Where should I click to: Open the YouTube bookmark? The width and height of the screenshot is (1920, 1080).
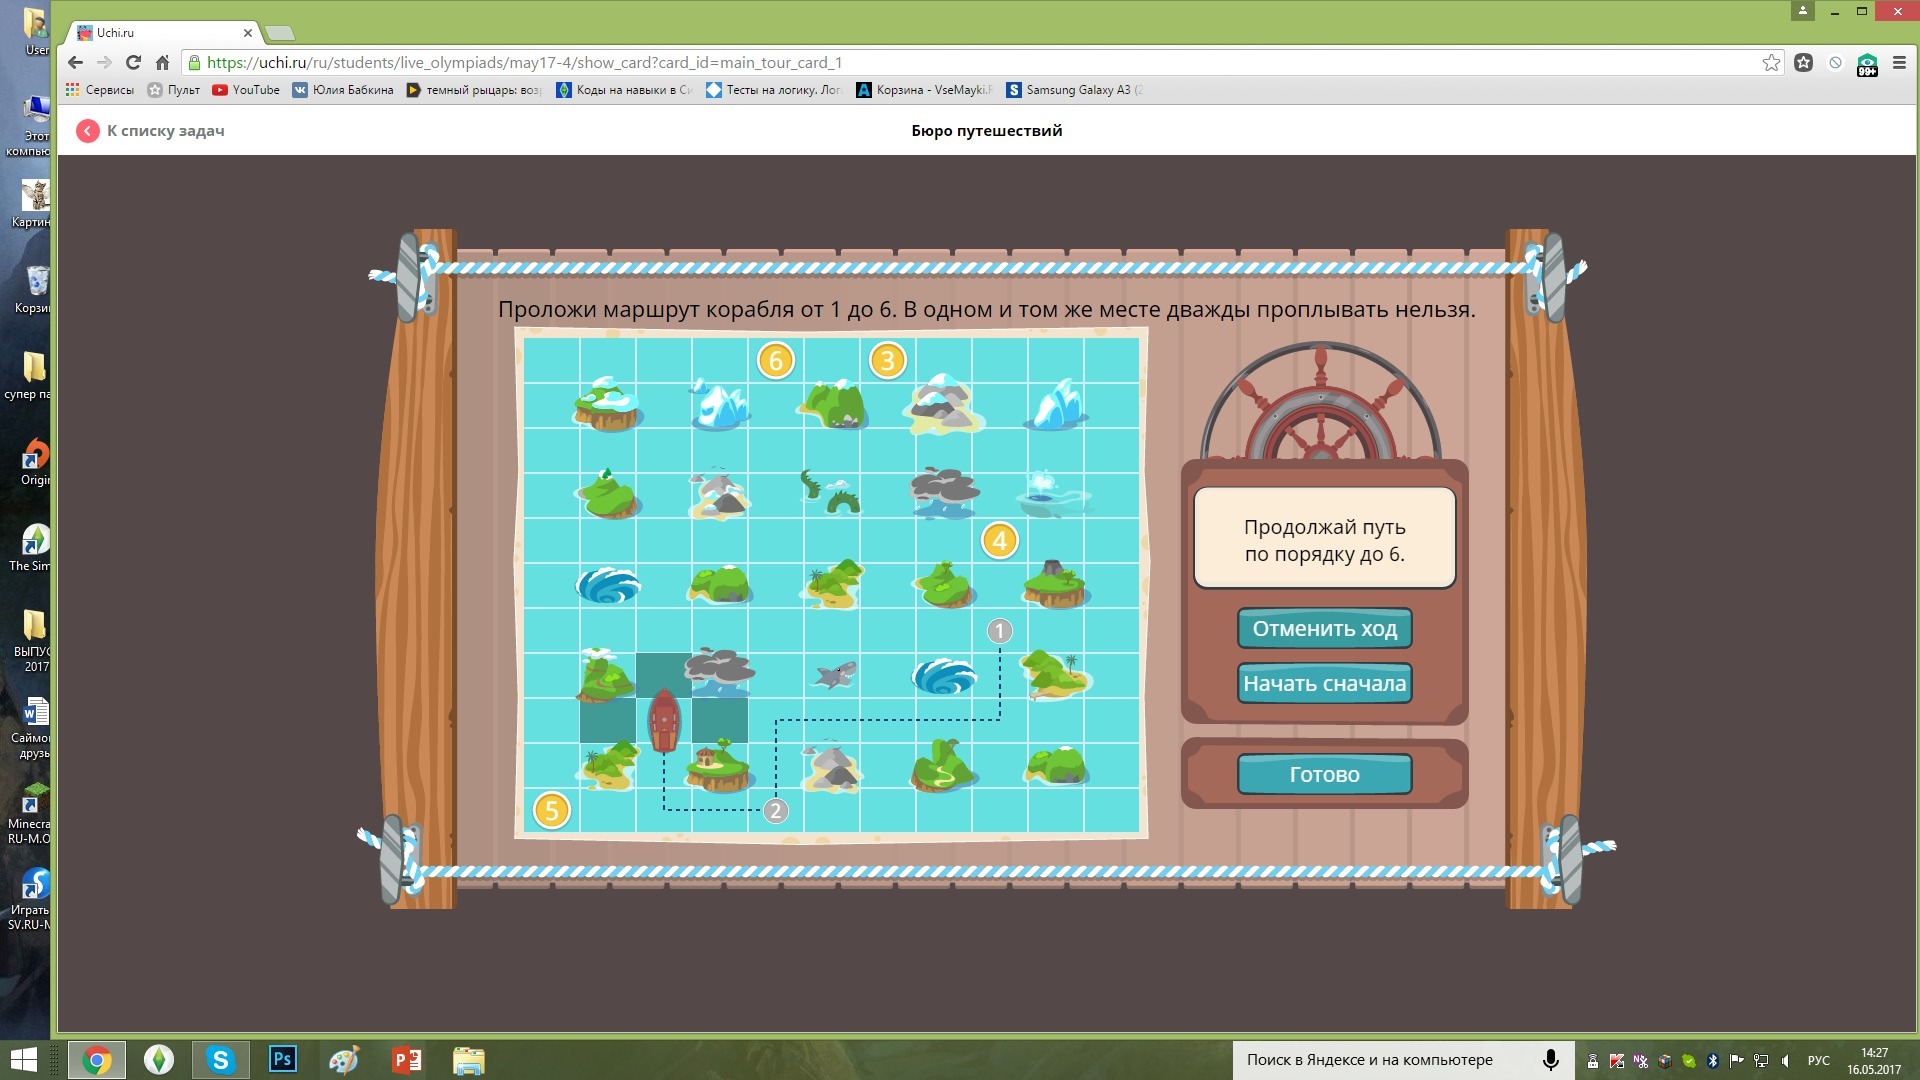(246, 90)
